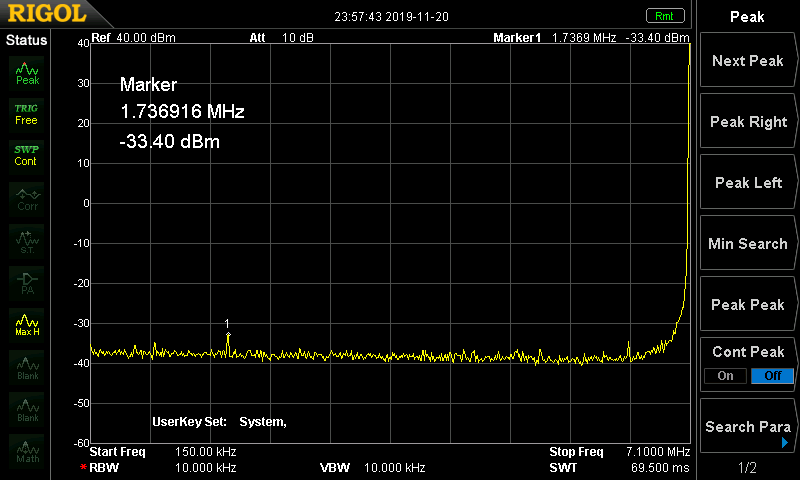Click the Corr correction status icon
The height and width of the screenshot is (480, 800).
pyautogui.click(x=27, y=197)
